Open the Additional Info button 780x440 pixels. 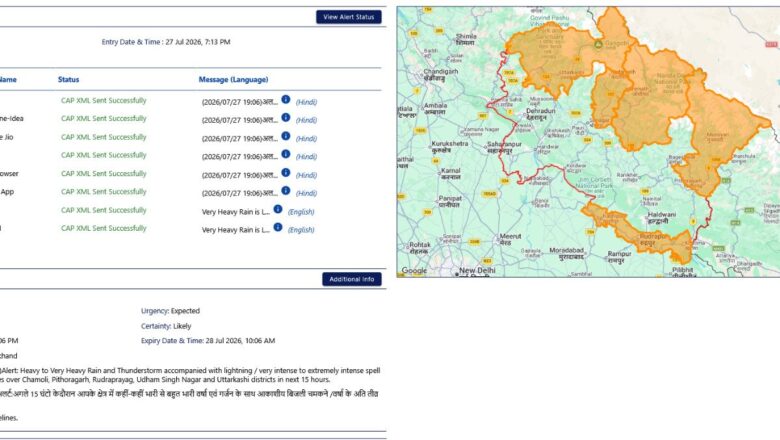click(352, 279)
